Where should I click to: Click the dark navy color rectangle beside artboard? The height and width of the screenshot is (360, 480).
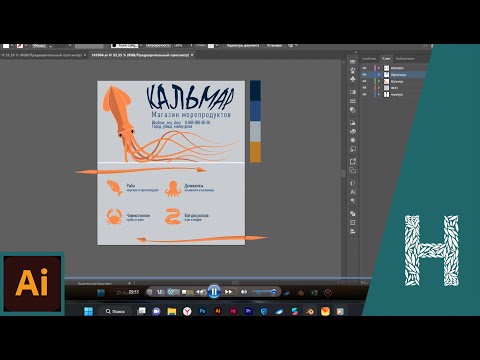click(x=255, y=91)
